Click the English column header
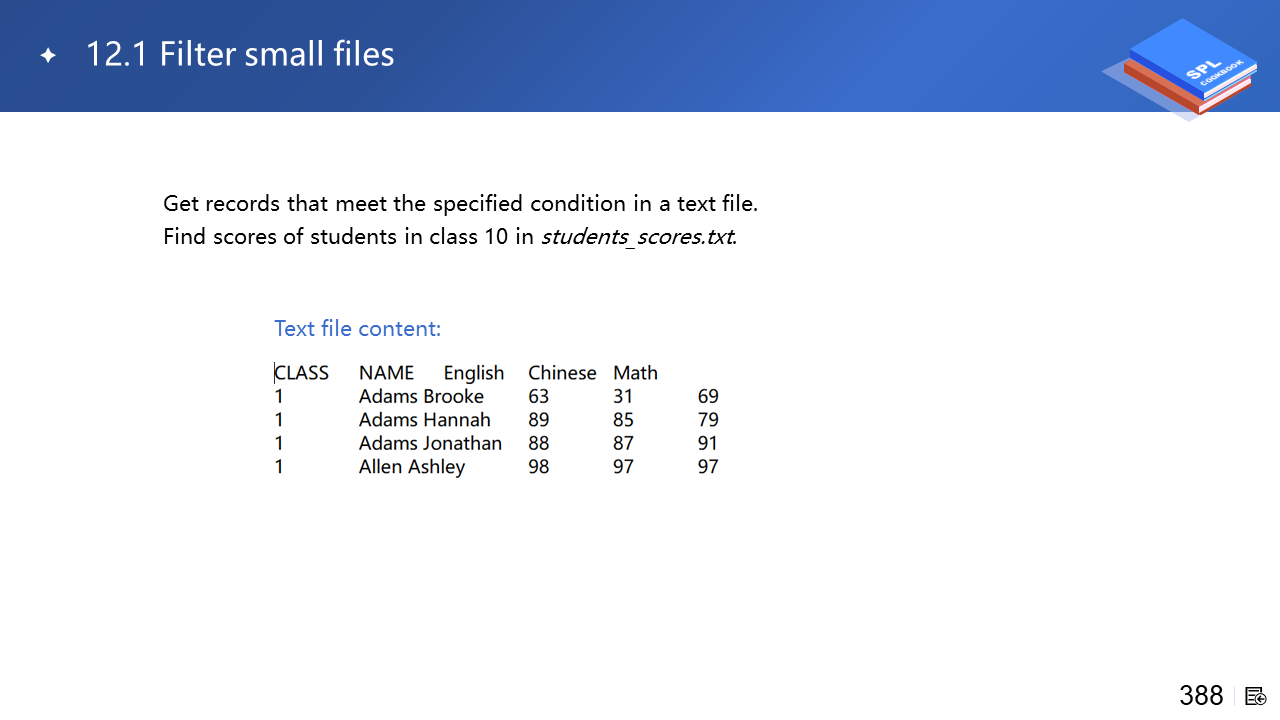The width and height of the screenshot is (1280, 720). [x=474, y=373]
